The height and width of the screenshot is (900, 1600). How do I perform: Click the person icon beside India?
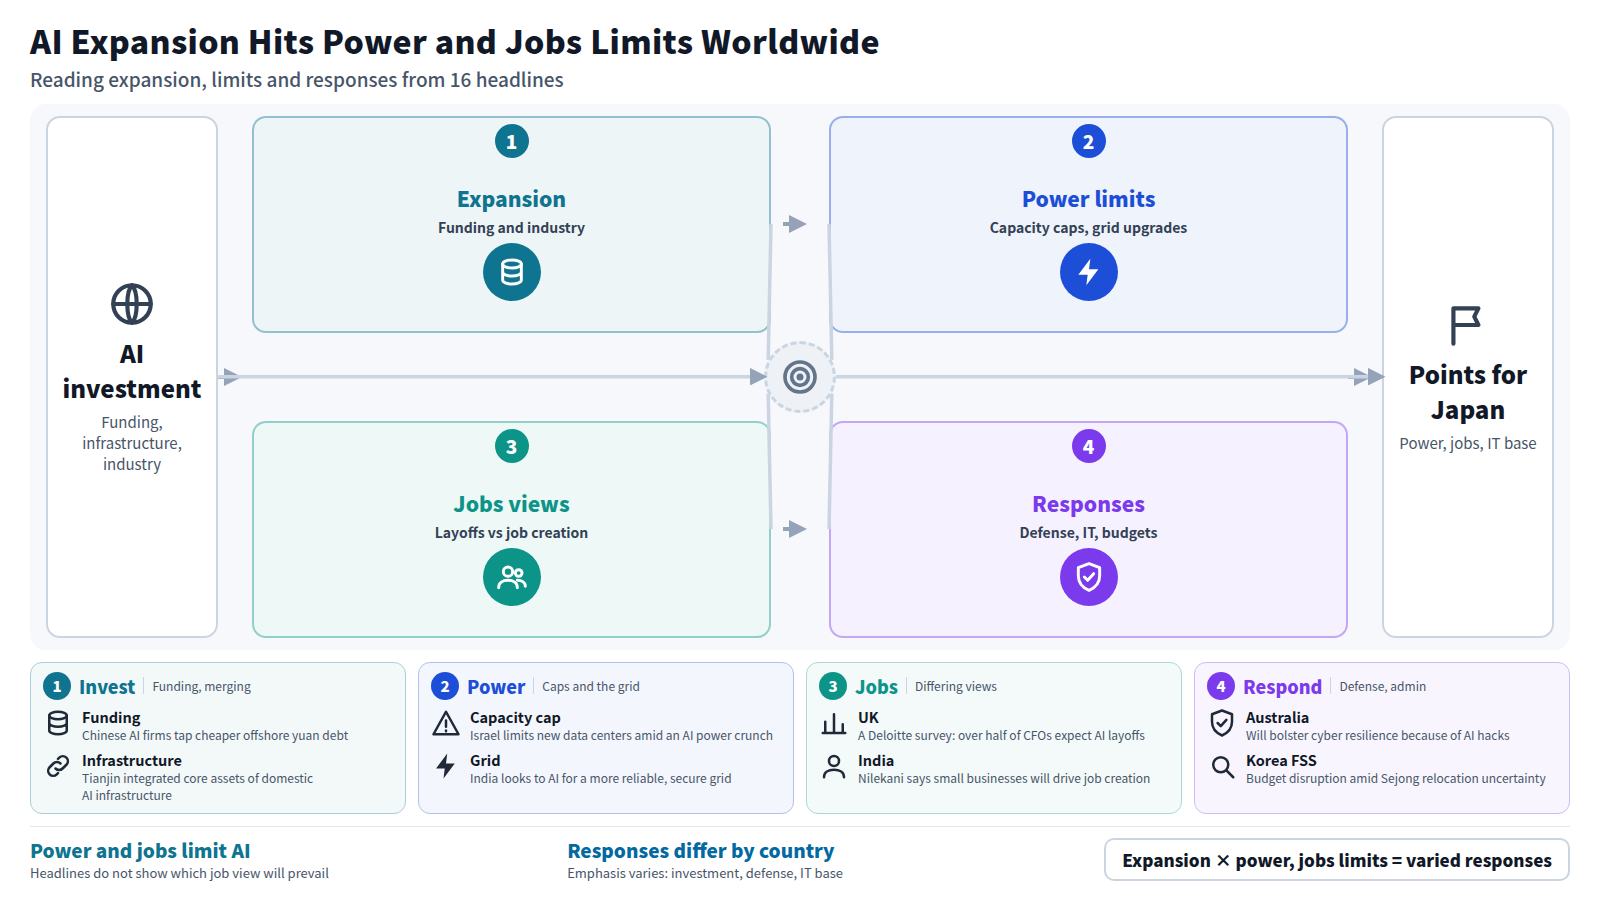click(834, 766)
